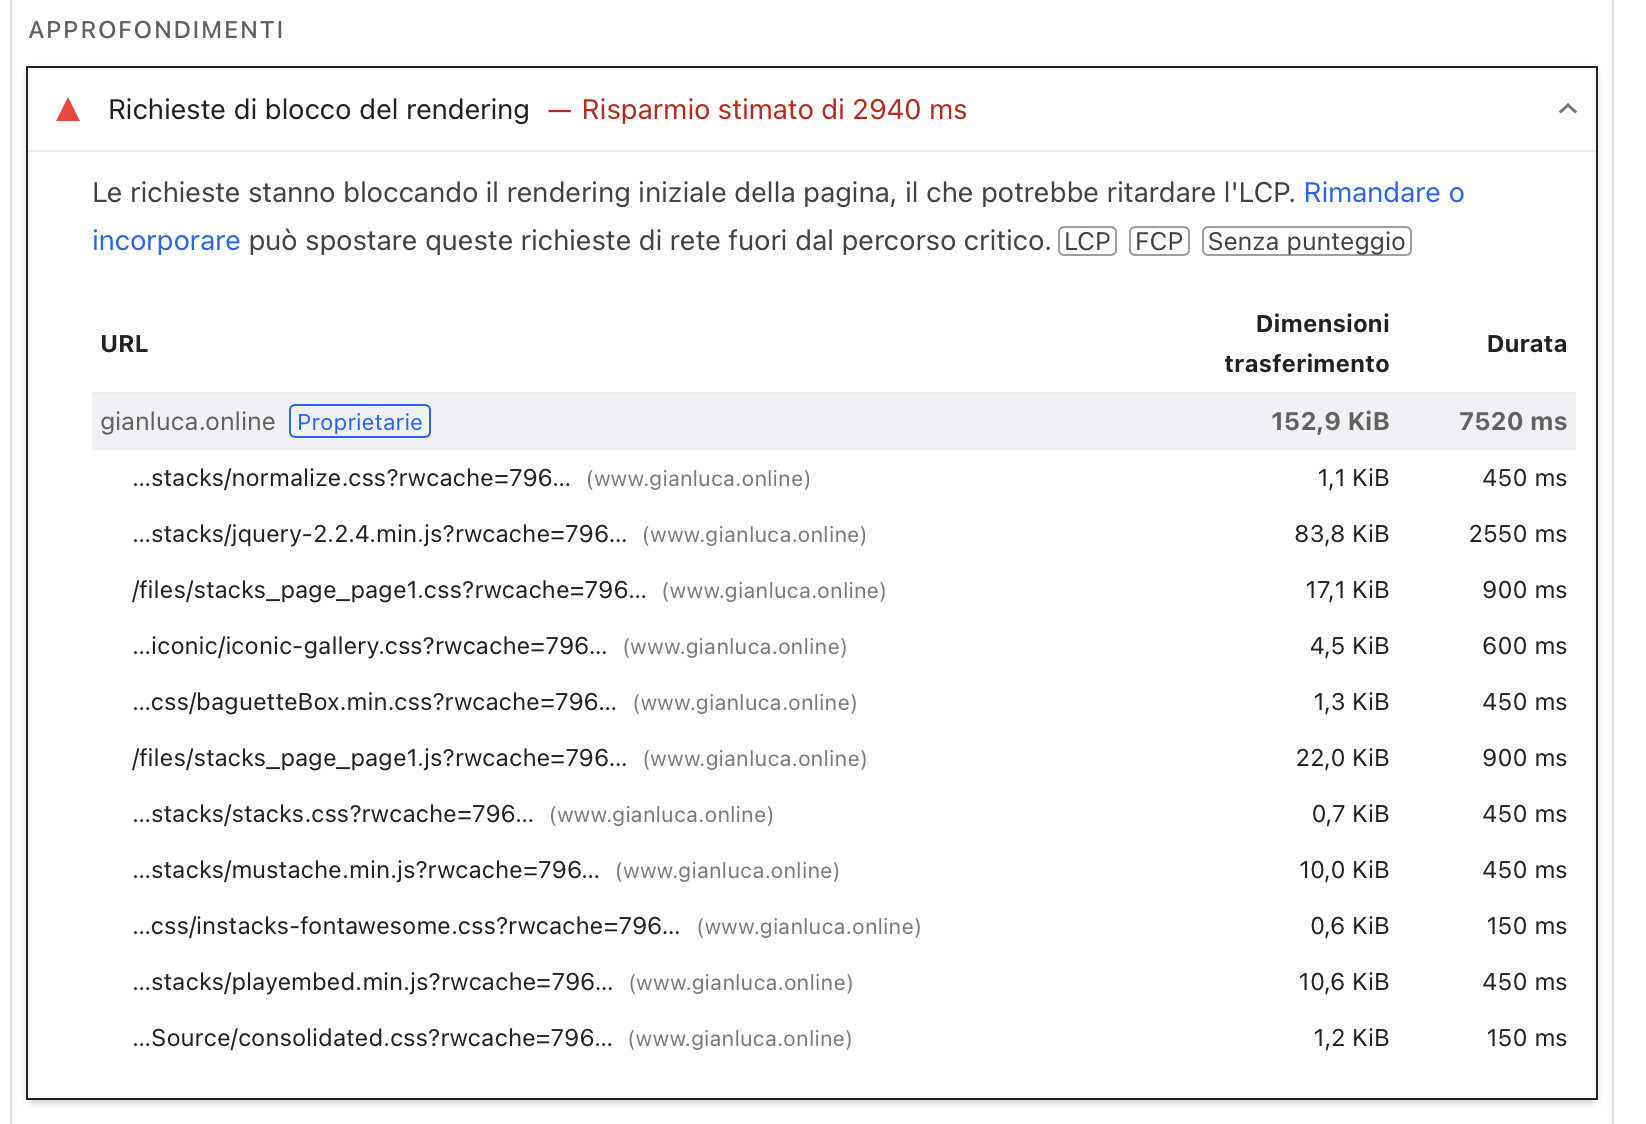
Task: Click the 'Senza punteggio' tag
Action: coord(1306,242)
